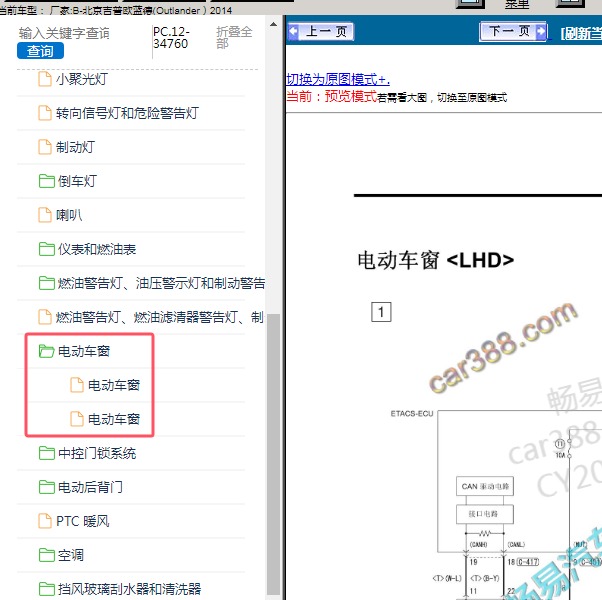Open the PTC 暖风 document
The height and width of the screenshot is (600, 602).
click(83, 521)
